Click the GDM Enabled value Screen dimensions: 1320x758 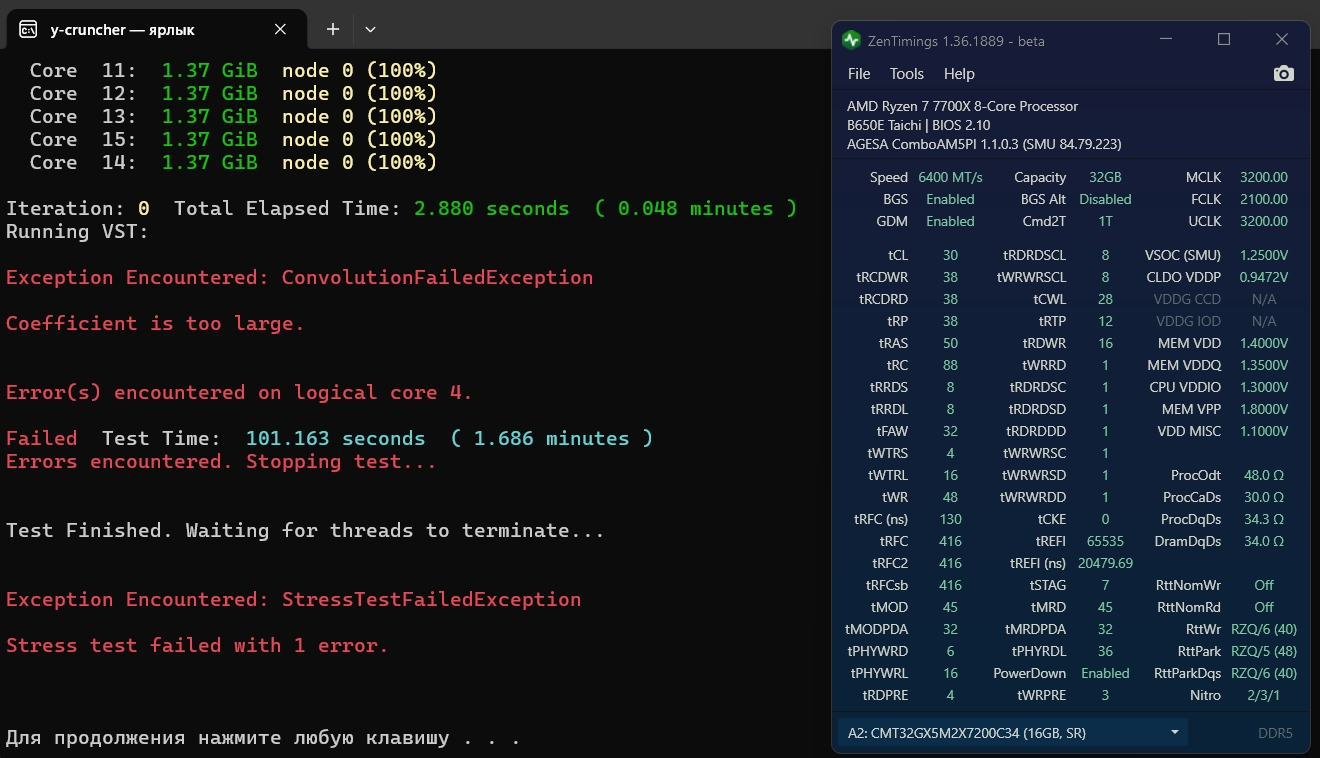[x=950, y=221]
